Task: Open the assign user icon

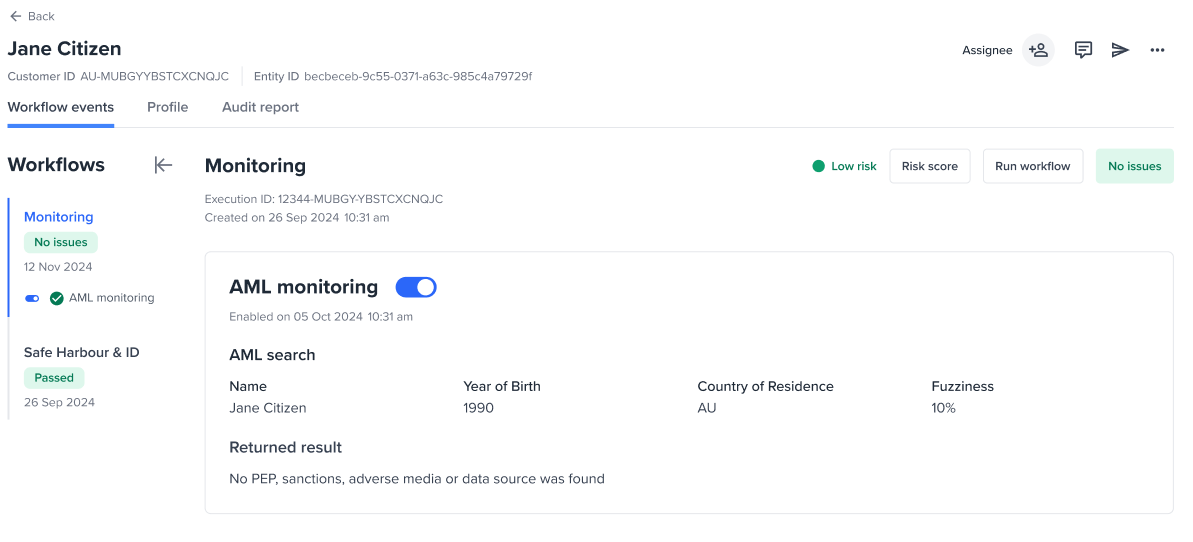Action: pos(1038,50)
